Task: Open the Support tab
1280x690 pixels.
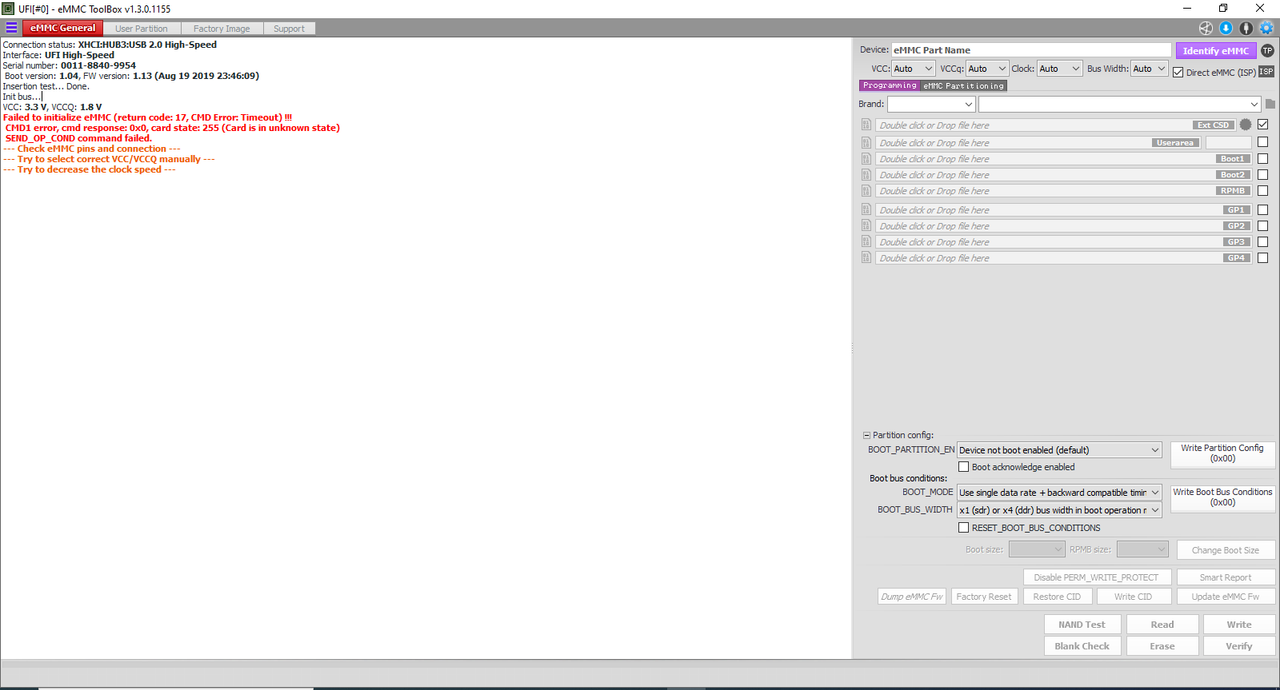Action: pyautogui.click(x=289, y=28)
